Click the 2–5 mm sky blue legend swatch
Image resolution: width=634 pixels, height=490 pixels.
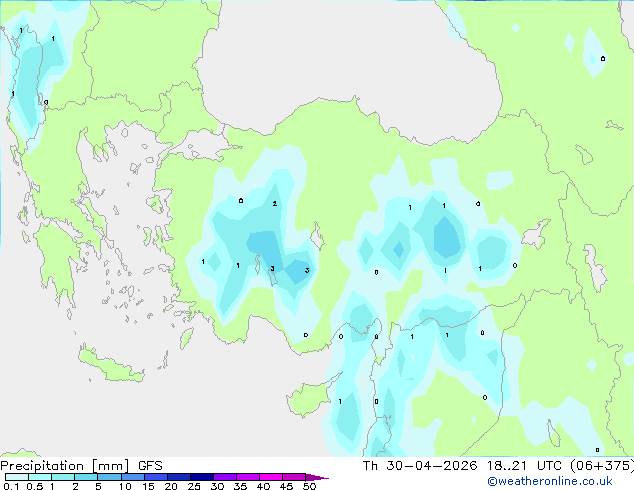(86, 477)
